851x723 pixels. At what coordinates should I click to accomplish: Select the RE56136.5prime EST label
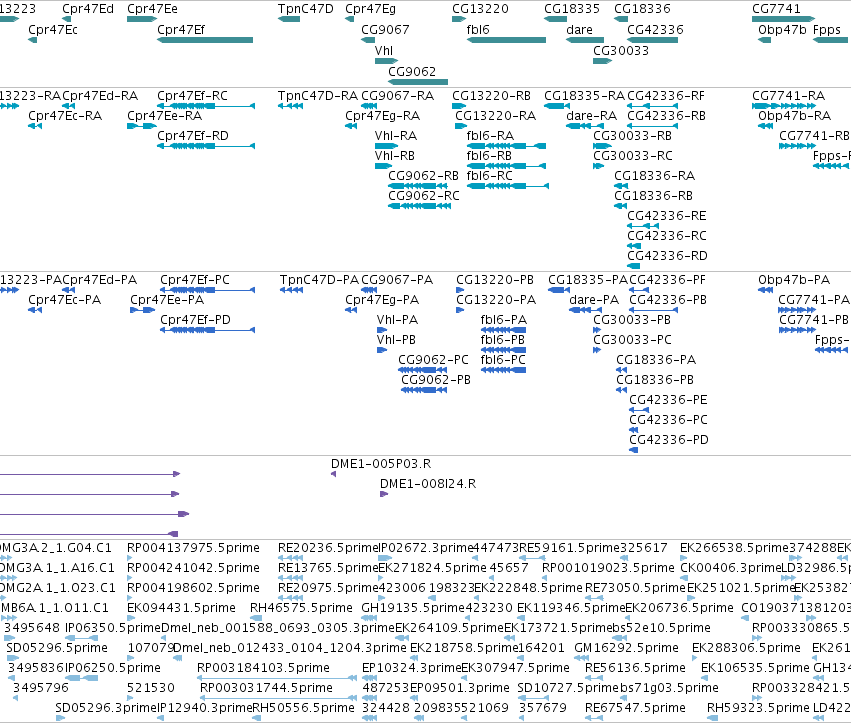pyautogui.click(x=636, y=668)
